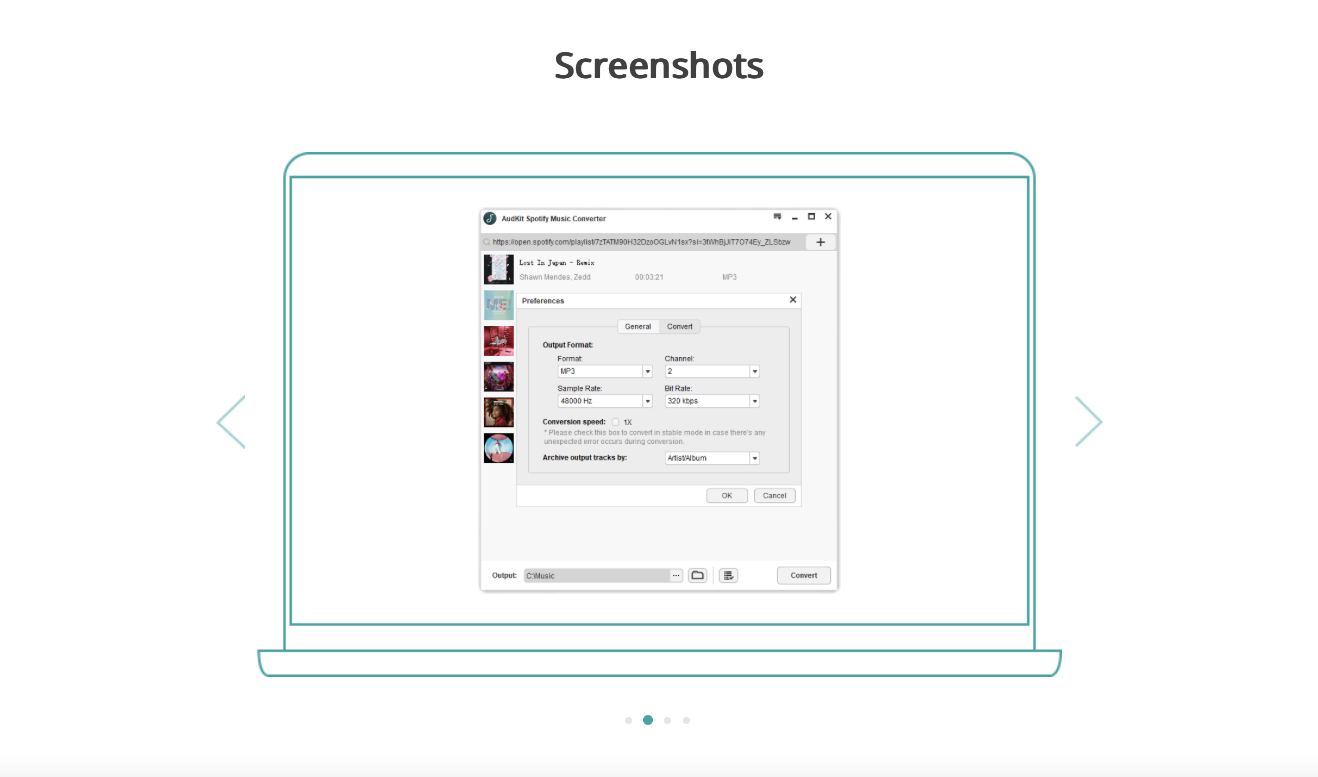This screenshot has height=777, width=1318.
Task: Select the fifth track's portrait album cover
Action: (x=499, y=412)
